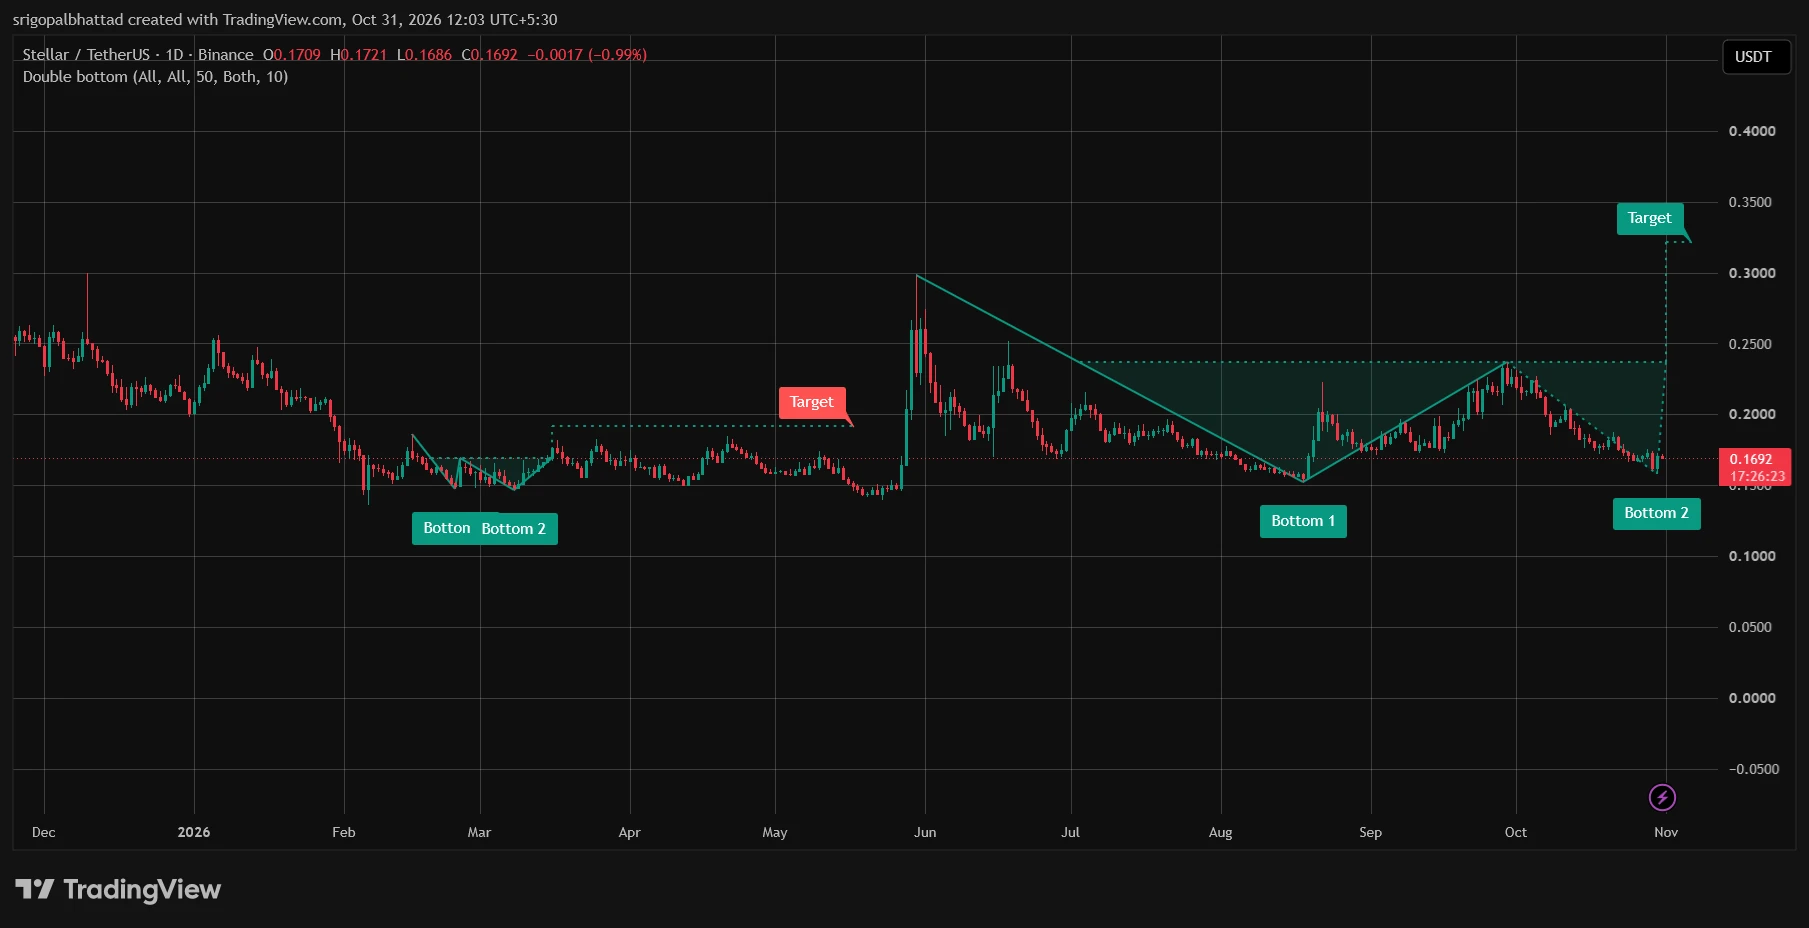Image resolution: width=1809 pixels, height=928 pixels.
Task: Click the Aug label on time axis
Action: click(x=1221, y=832)
